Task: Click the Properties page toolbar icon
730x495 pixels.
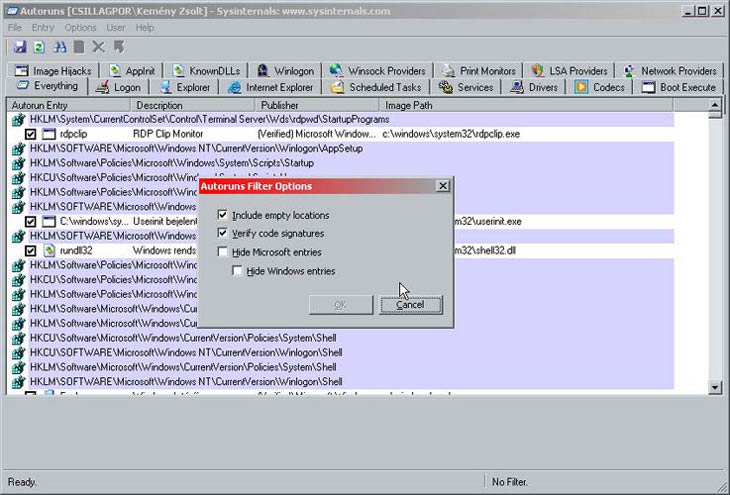Action: point(78,47)
